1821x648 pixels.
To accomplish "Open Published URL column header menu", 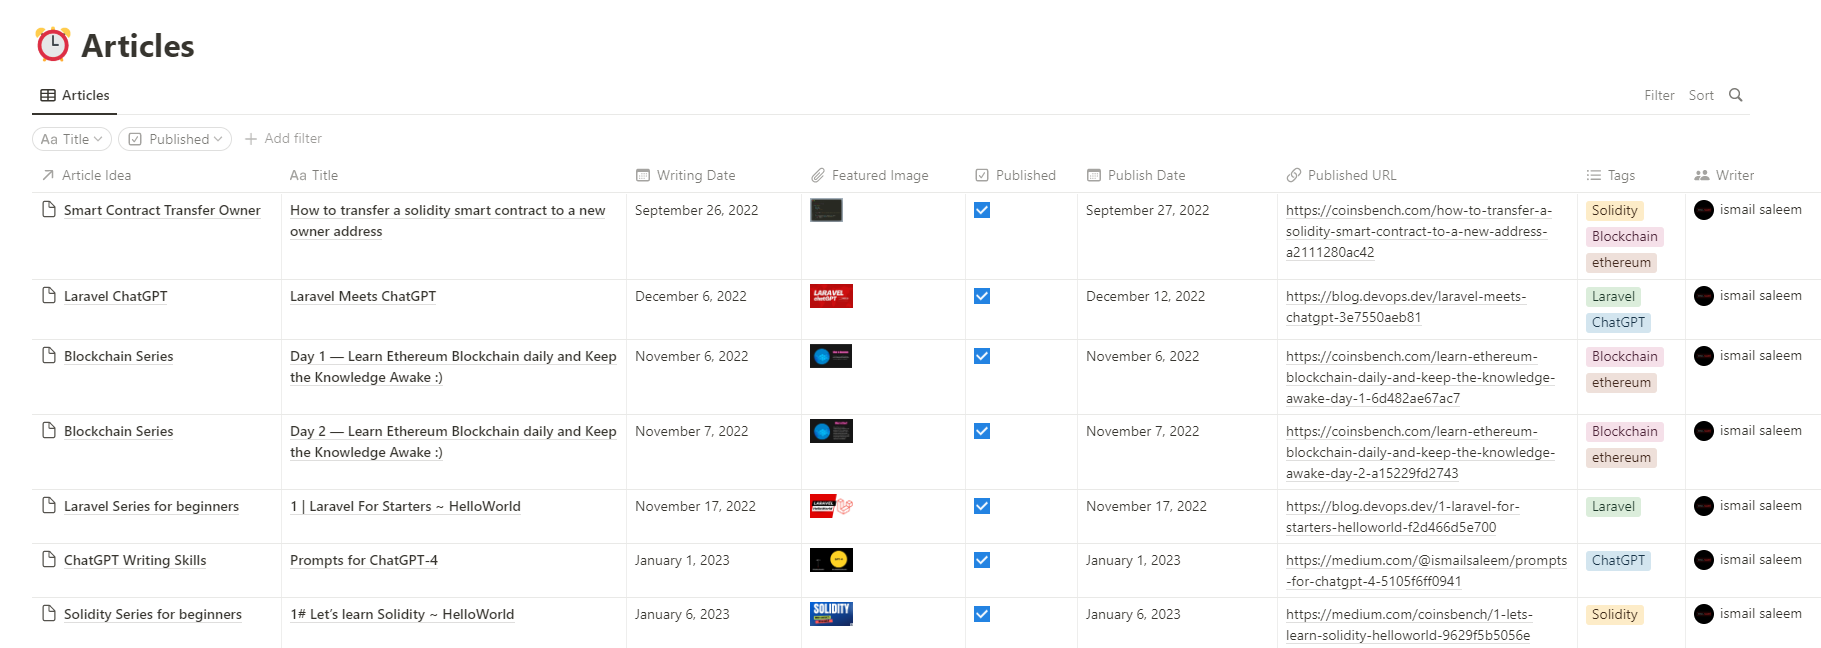I will 1341,175.
